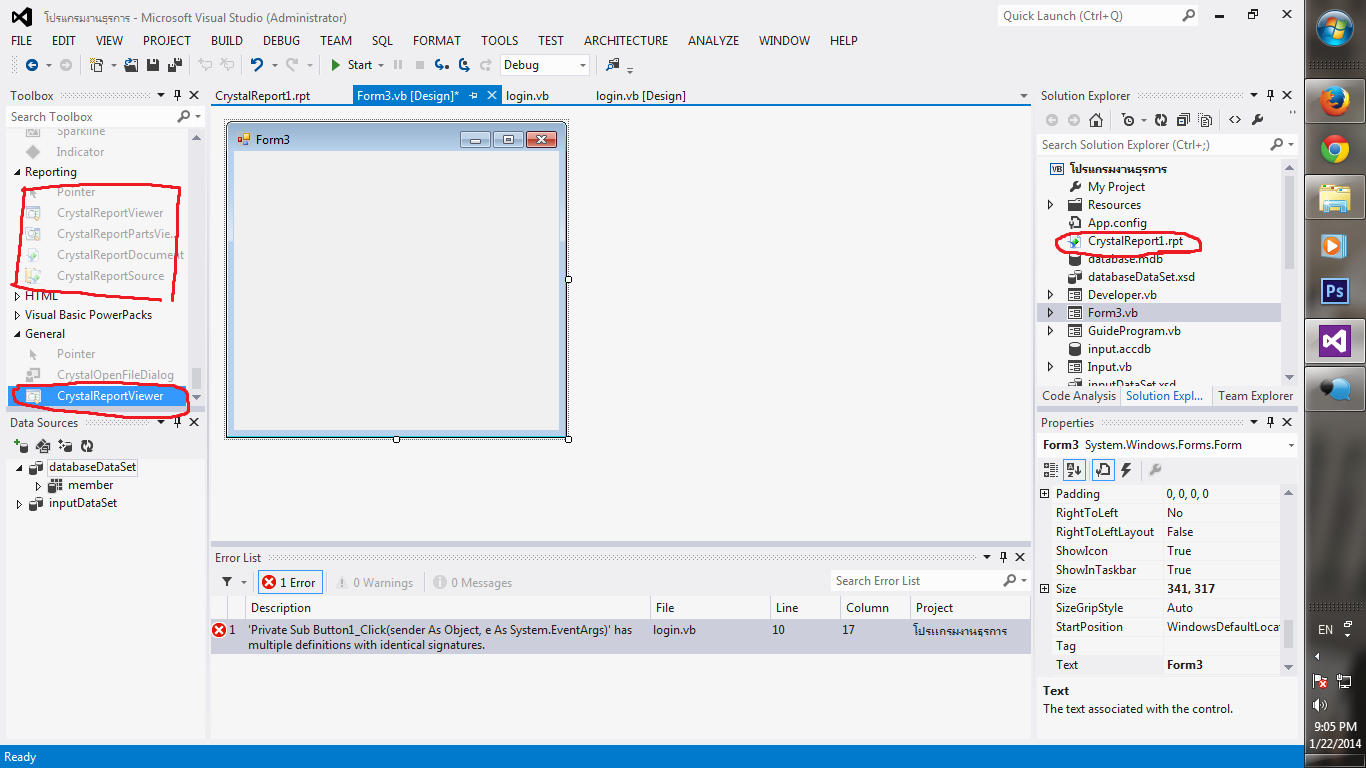Viewport: 1366px width, 768px height.
Task: Select Form3.vb in Solution Explorer
Action: point(1112,313)
